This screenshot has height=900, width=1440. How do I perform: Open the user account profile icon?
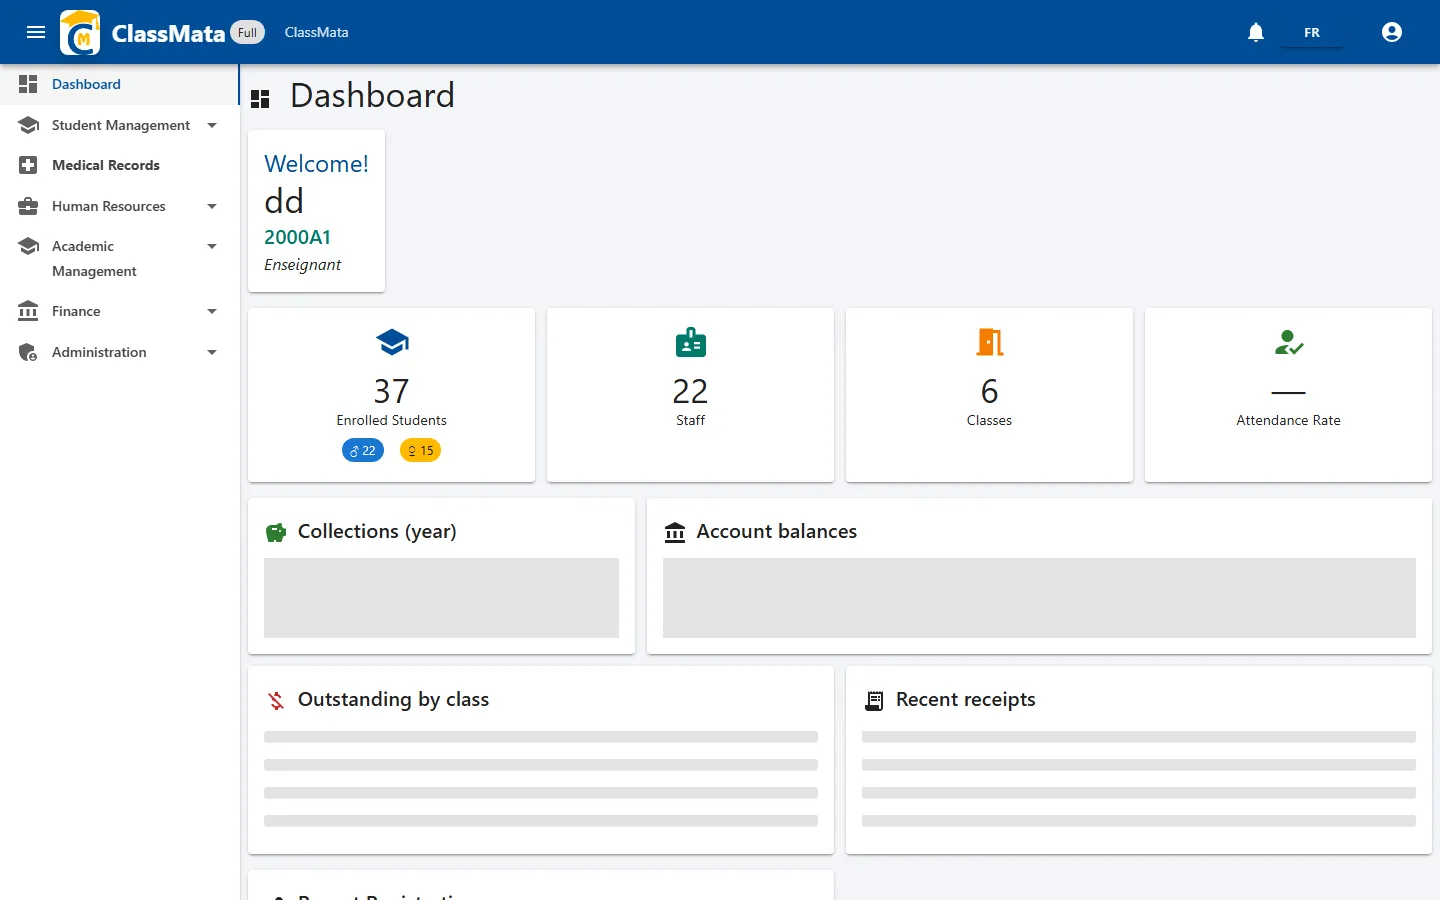point(1392,32)
